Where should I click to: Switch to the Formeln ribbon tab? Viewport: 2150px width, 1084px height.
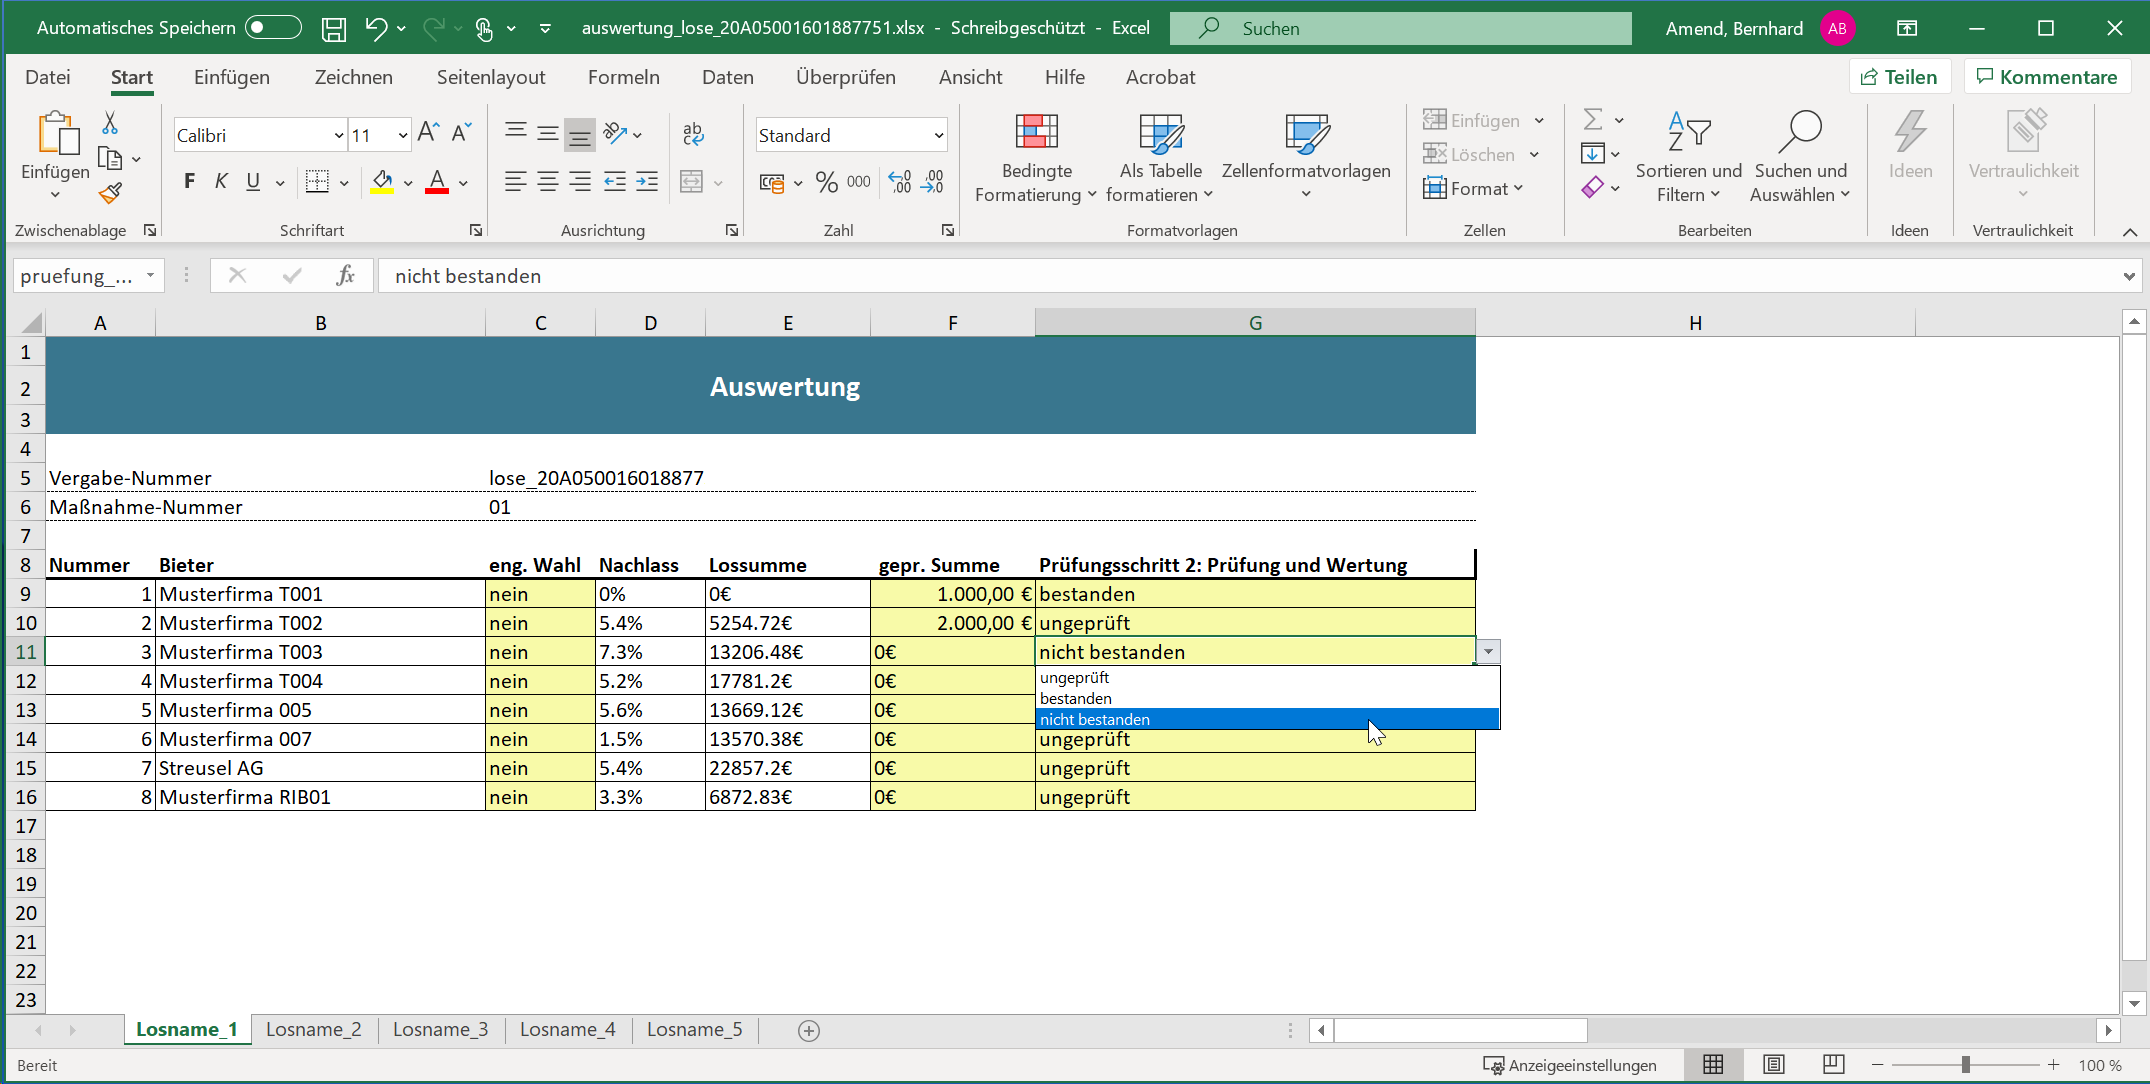(624, 77)
